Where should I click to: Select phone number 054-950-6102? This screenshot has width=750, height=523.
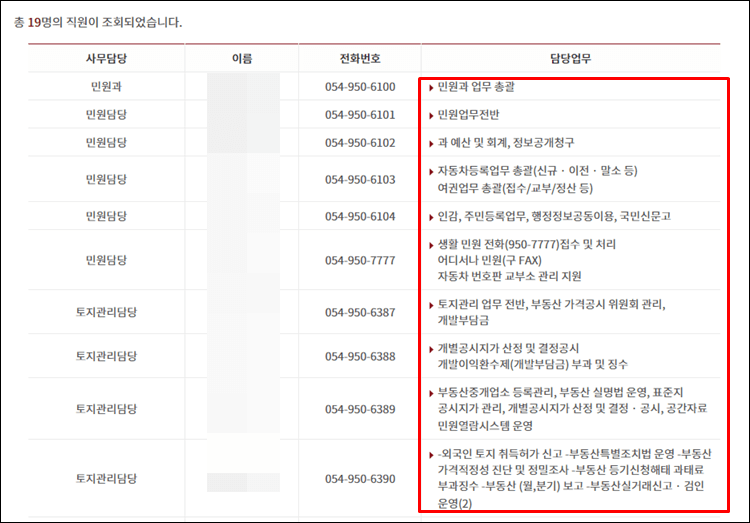click(x=360, y=143)
